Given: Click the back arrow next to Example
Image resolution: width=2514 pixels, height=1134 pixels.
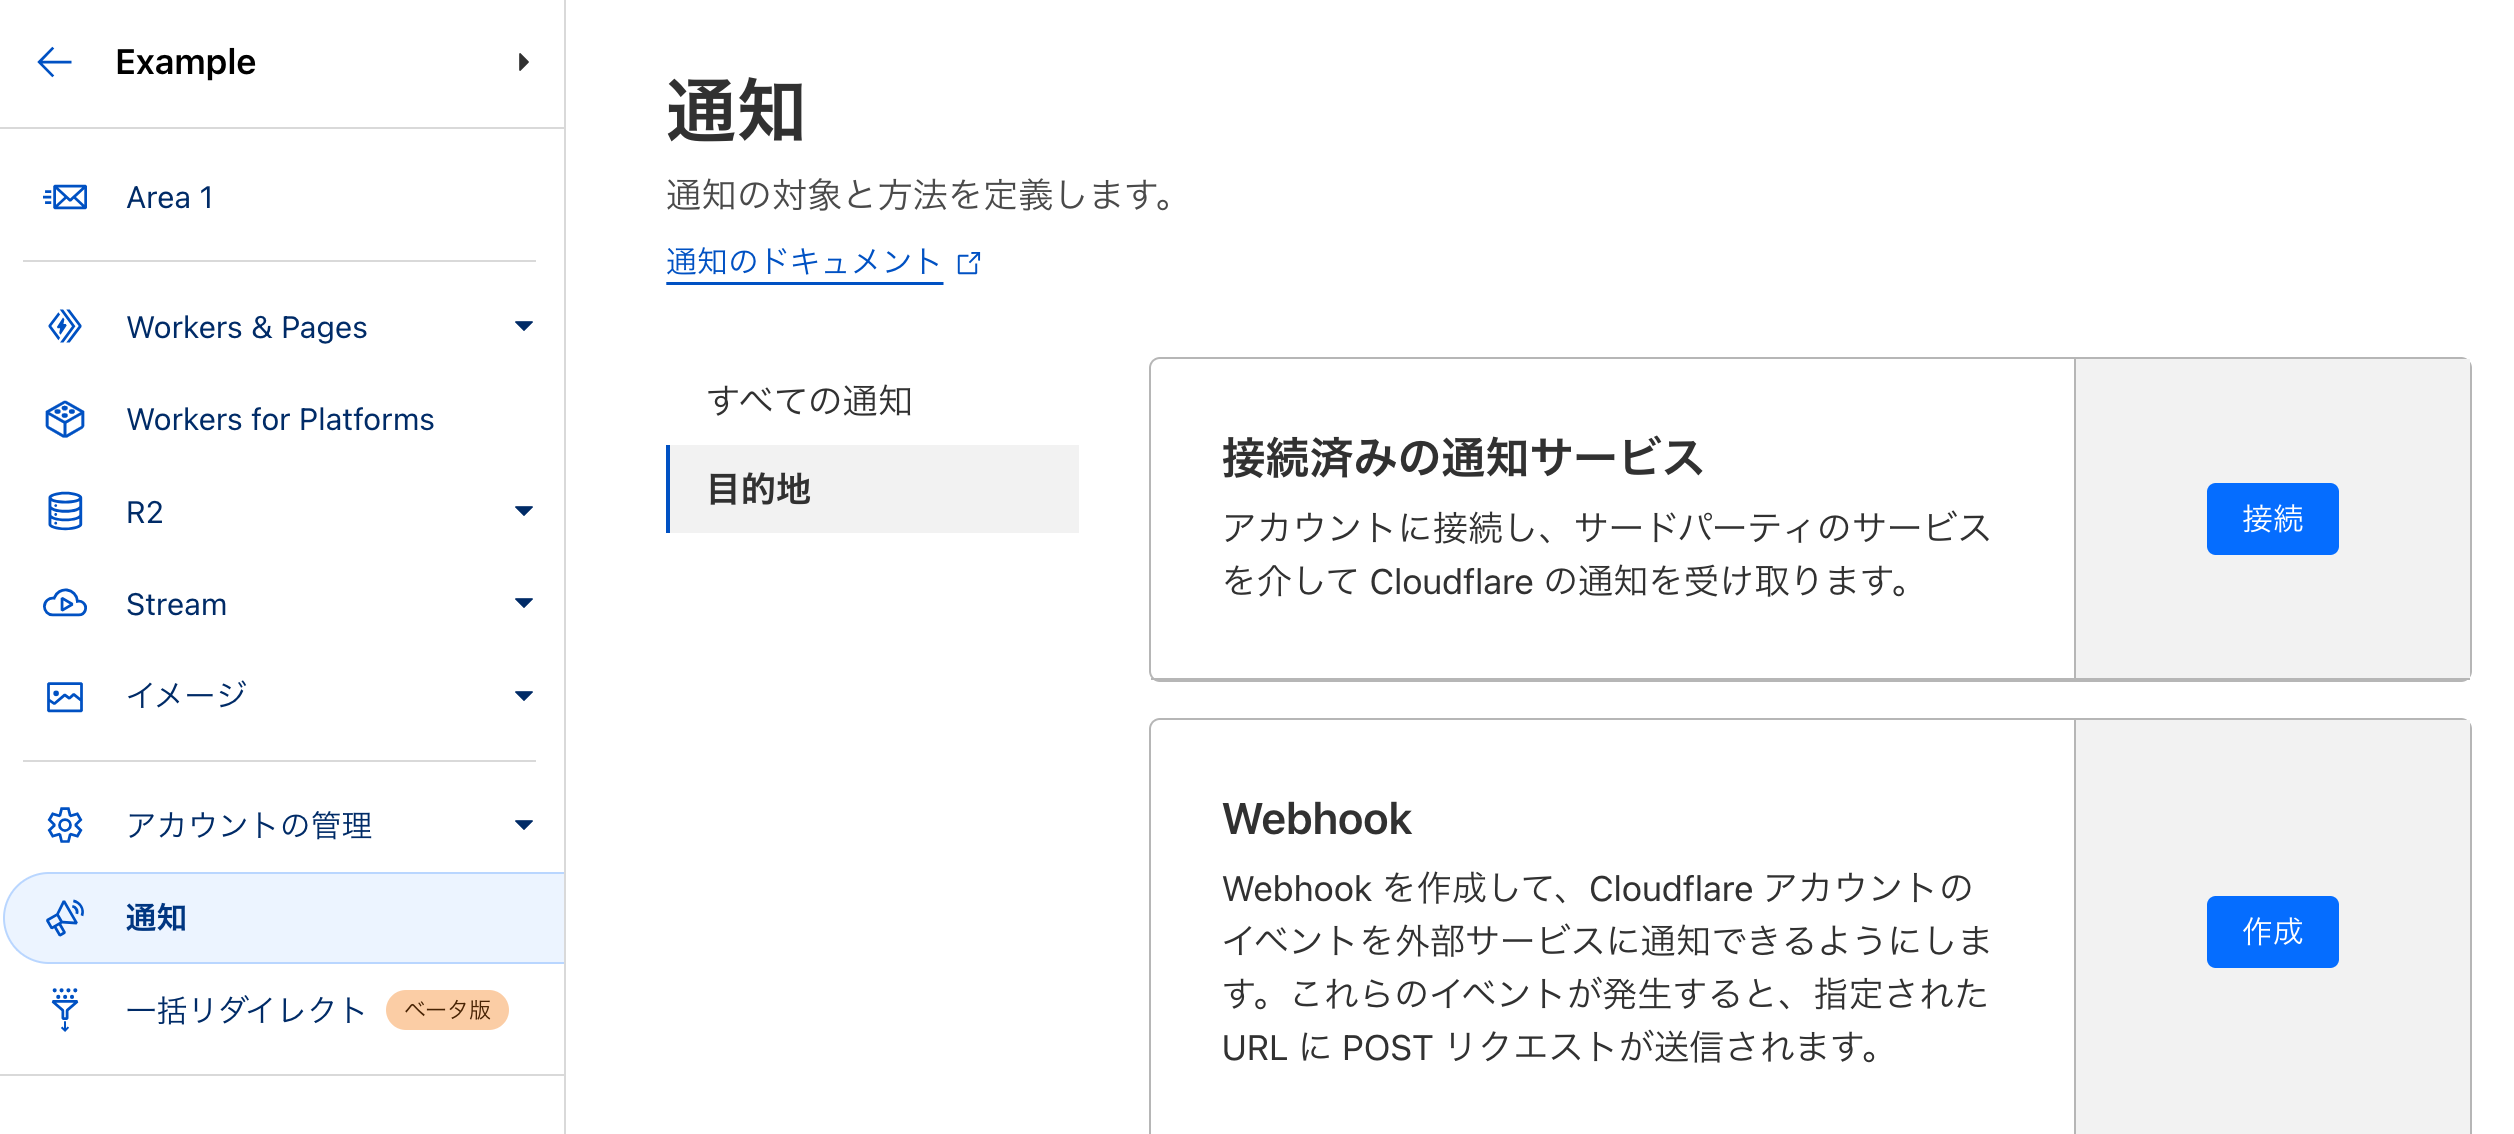Looking at the screenshot, I should pyautogui.click(x=55, y=62).
